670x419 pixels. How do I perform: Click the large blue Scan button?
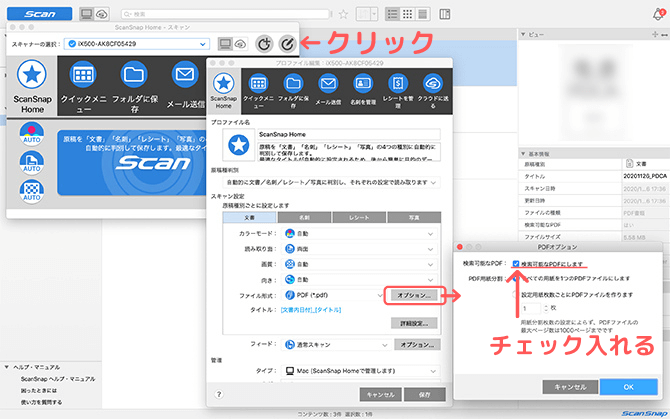[x=132, y=163]
